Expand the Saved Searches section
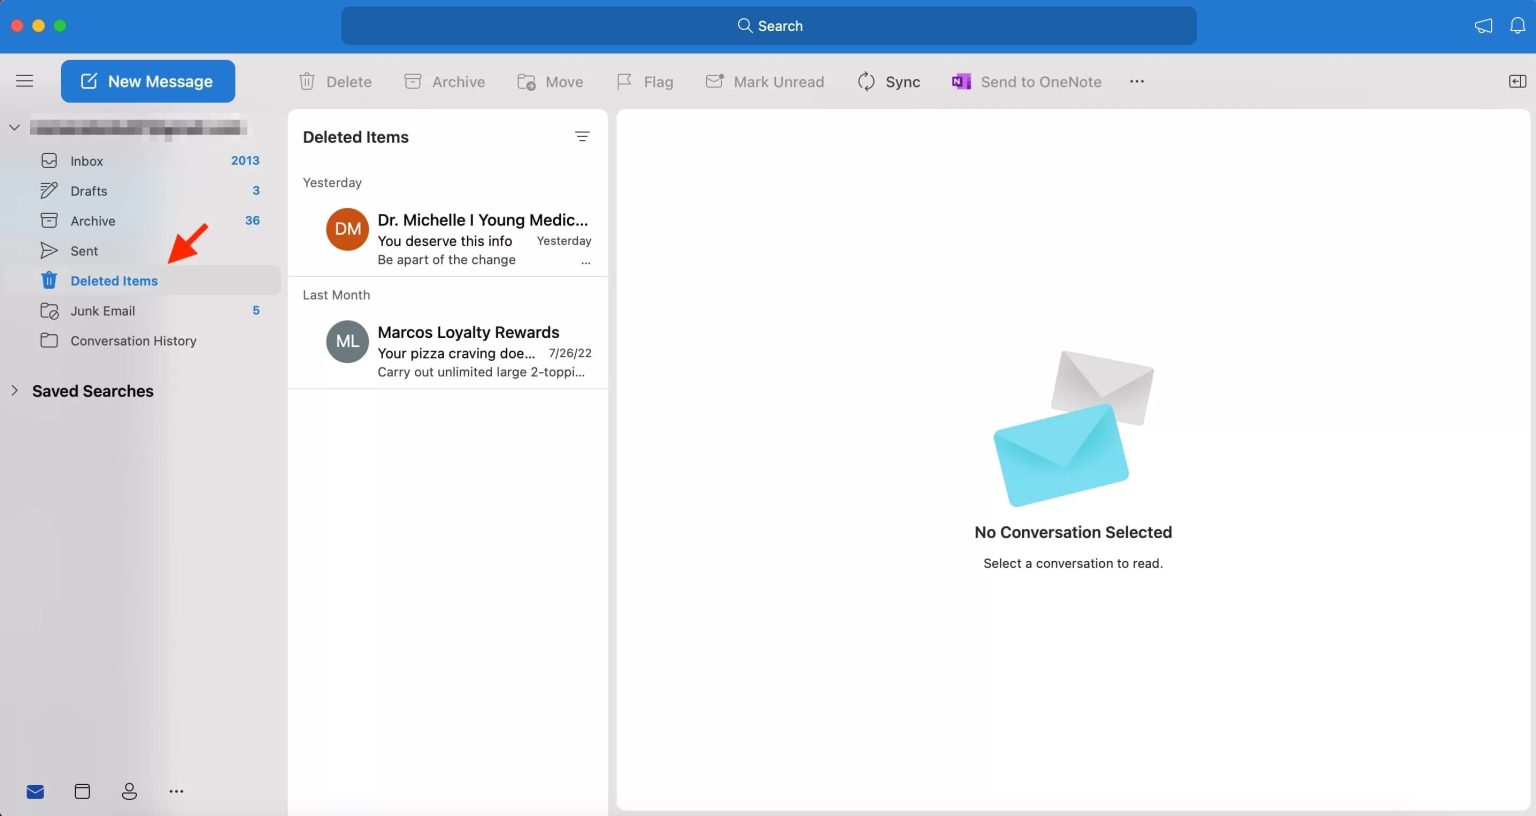 pyautogui.click(x=14, y=390)
